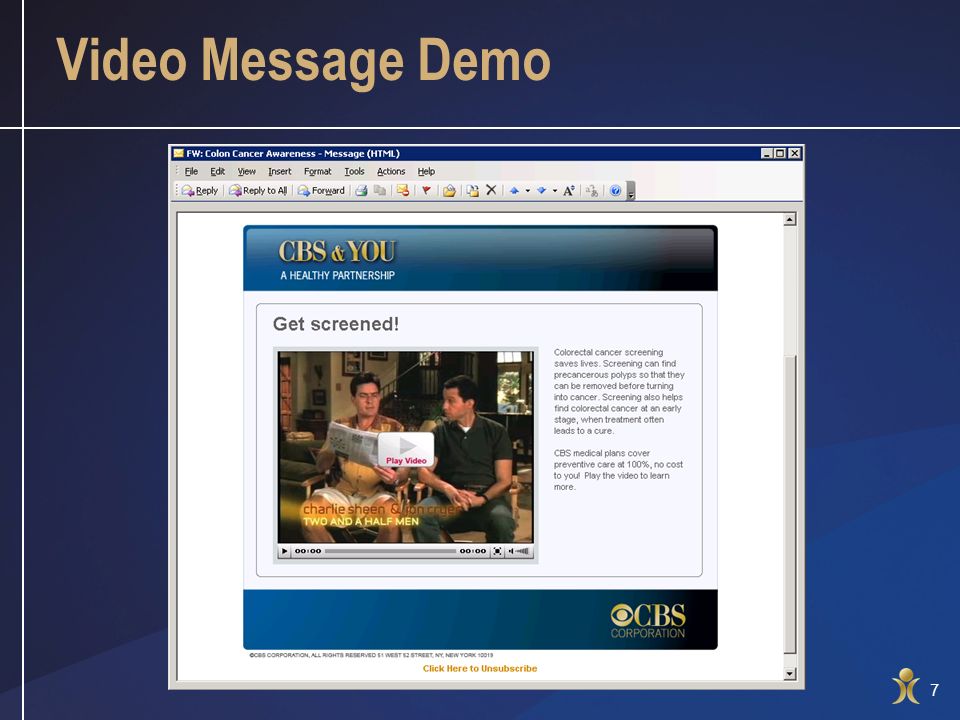The image size is (960, 720).
Task: Click the Copy icon in toolbar
Action: click(380, 190)
